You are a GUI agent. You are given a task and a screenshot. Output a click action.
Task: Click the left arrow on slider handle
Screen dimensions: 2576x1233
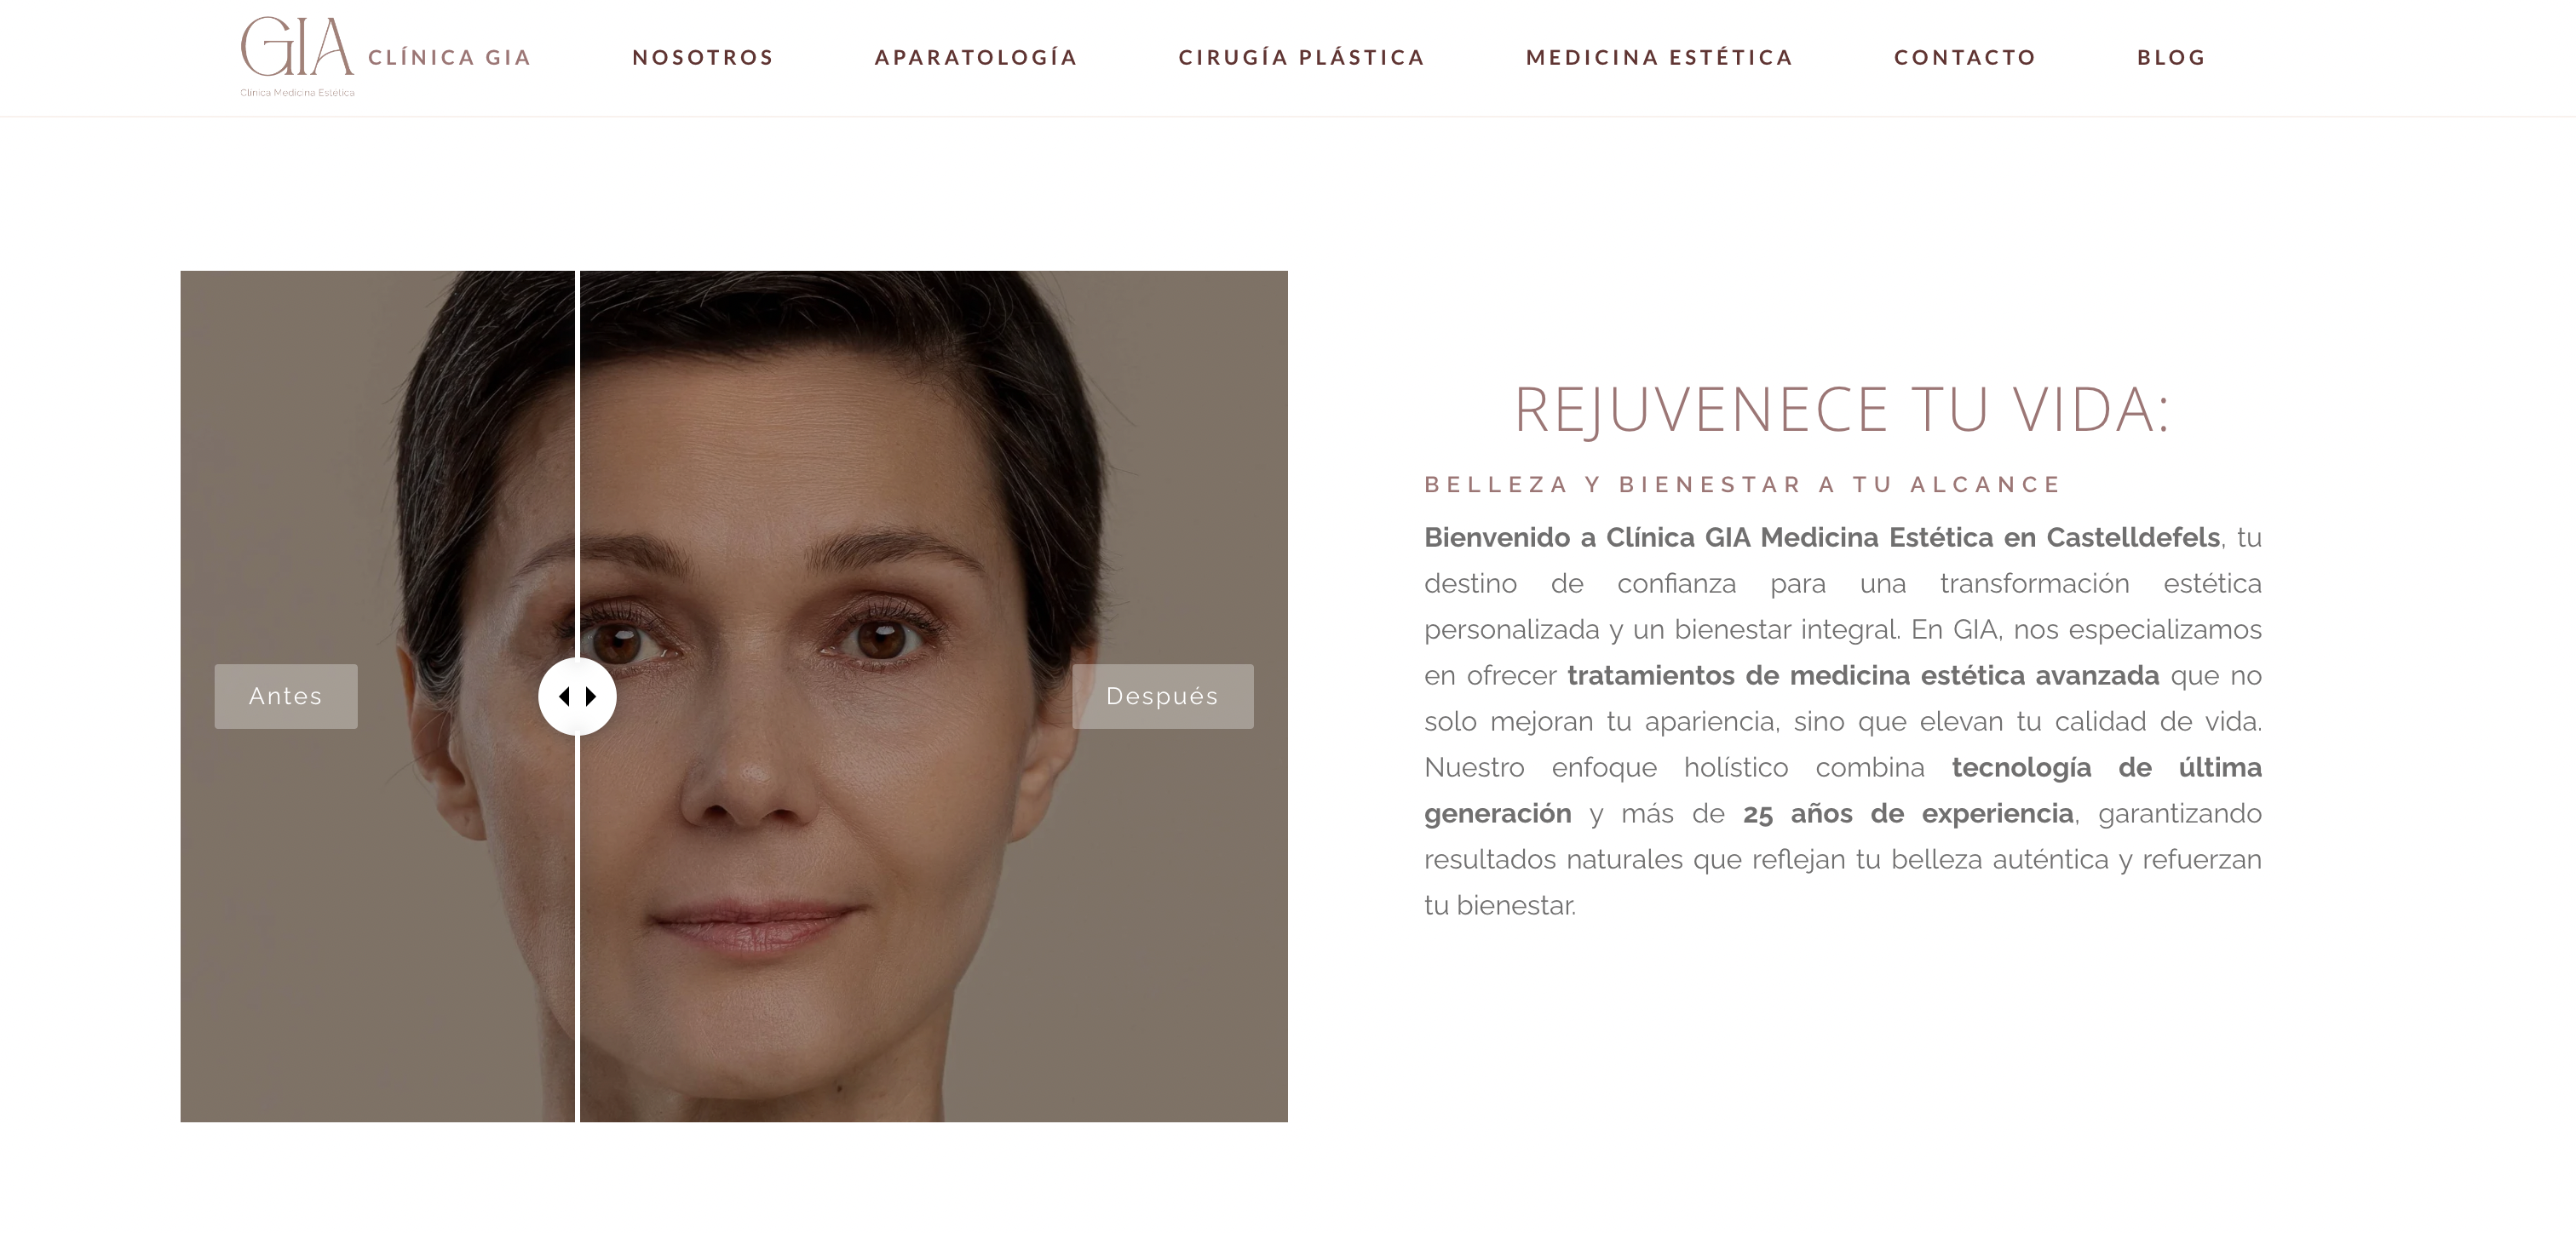(x=564, y=696)
